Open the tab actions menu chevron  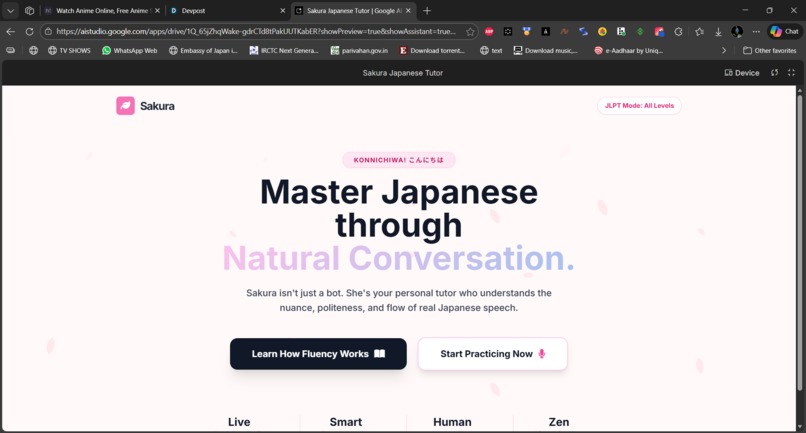pos(10,11)
